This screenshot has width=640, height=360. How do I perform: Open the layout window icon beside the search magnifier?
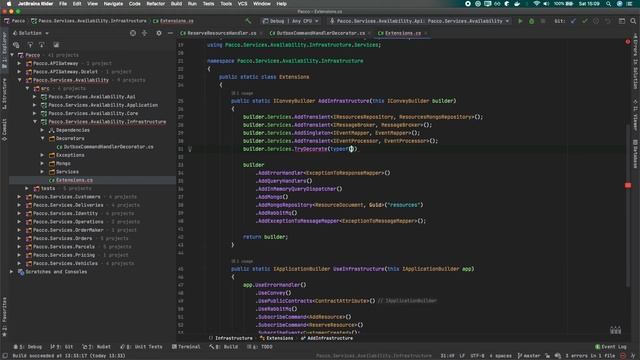pyautogui.click(x=622, y=21)
